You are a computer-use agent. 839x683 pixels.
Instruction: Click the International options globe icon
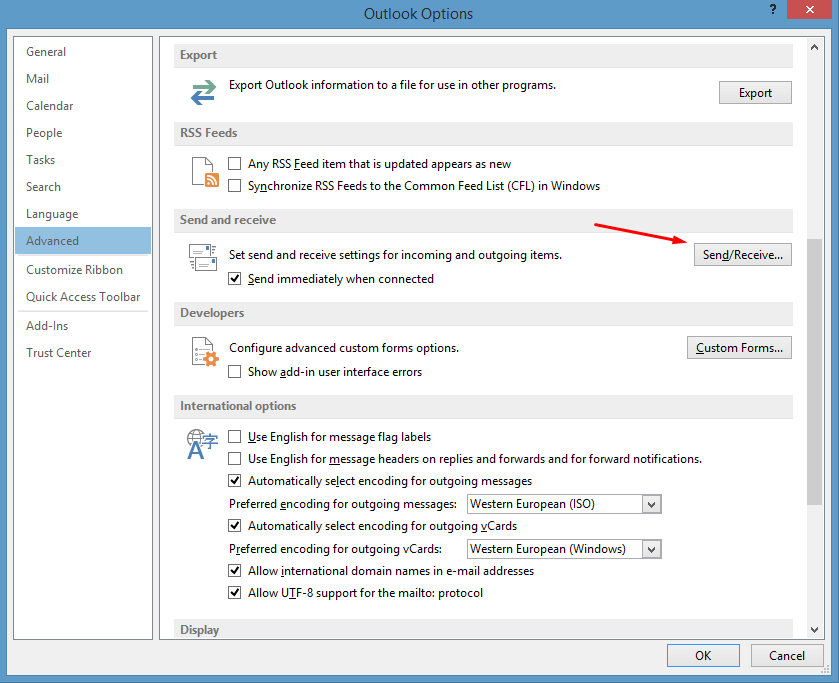(x=202, y=444)
